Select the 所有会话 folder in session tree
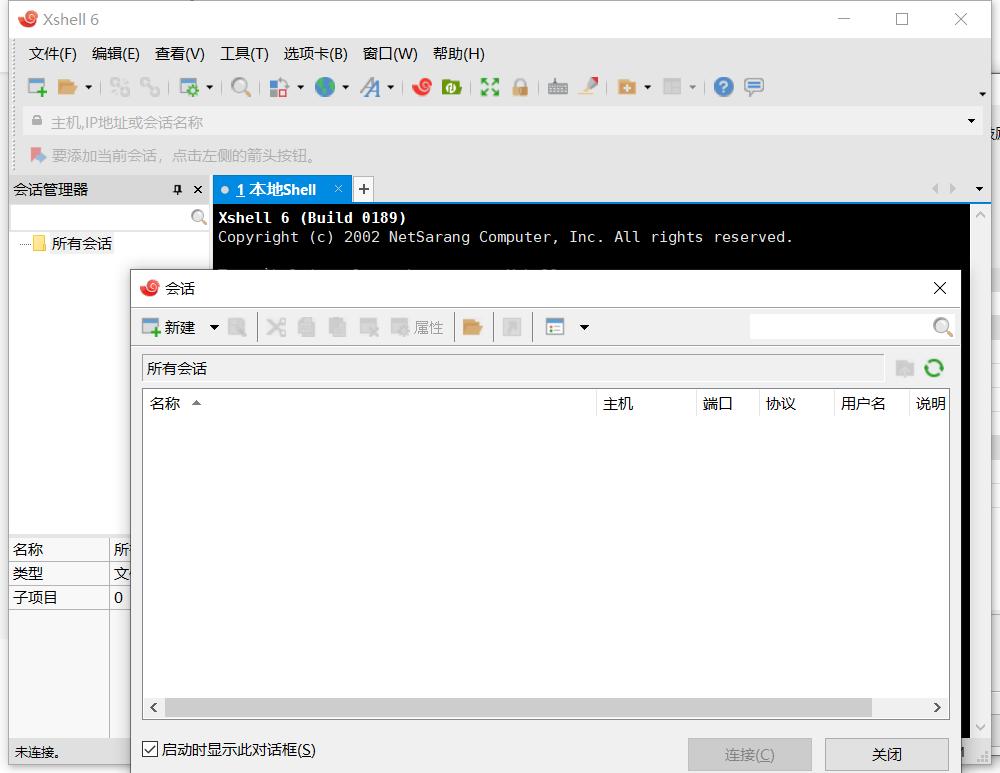 (x=81, y=243)
